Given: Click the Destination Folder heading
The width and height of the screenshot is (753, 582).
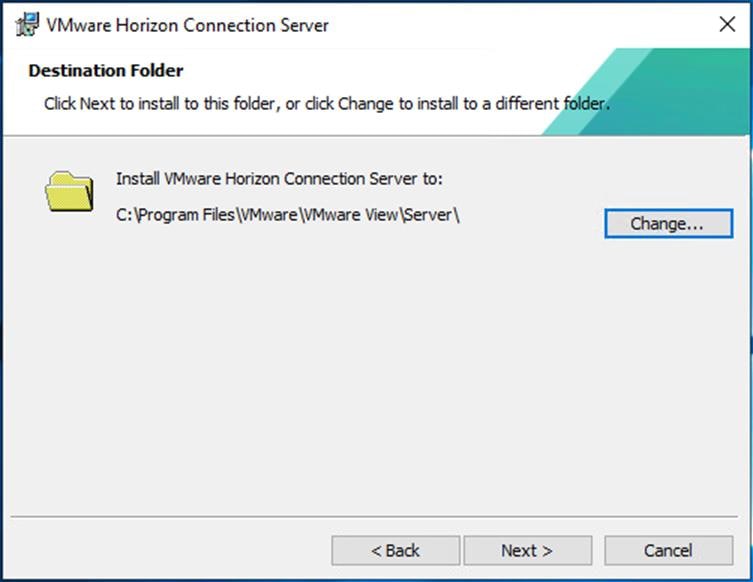Looking at the screenshot, I should tap(106, 71).
